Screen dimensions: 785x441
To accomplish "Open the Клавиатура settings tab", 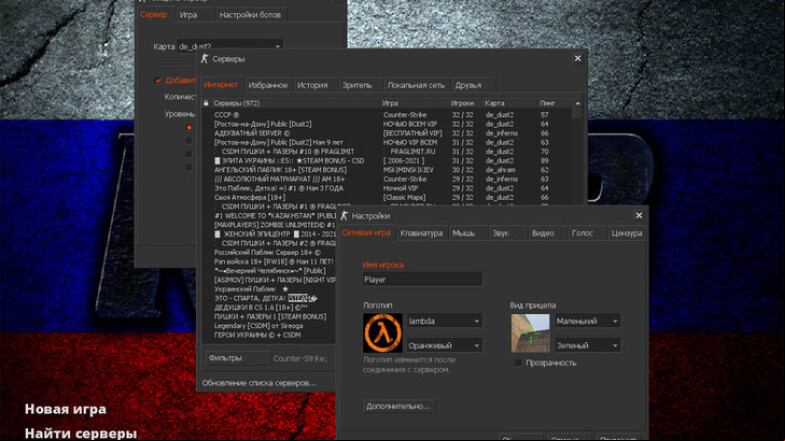I will click(x=421, y=233).
